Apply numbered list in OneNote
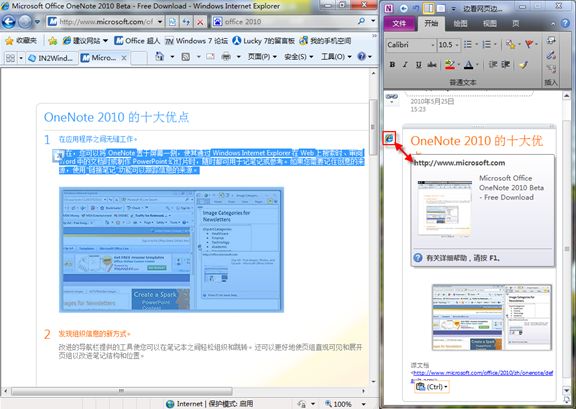576x409 pixels. [486, 44]
